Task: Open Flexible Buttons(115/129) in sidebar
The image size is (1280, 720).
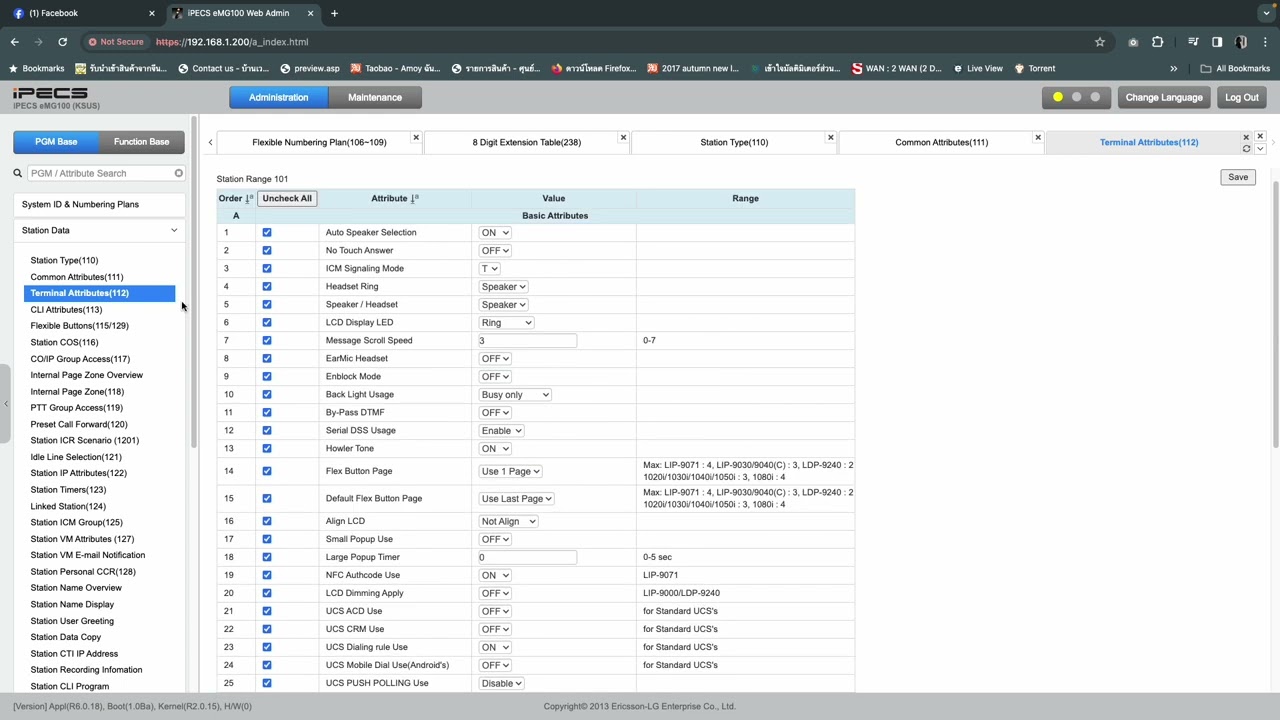Action: pos(79,326)
